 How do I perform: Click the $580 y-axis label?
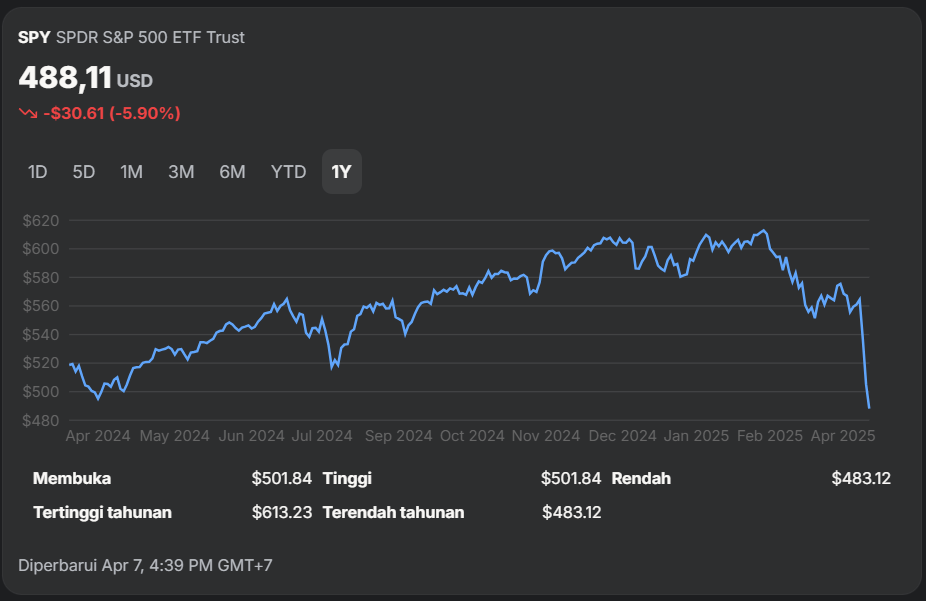[x=41, y=277]
